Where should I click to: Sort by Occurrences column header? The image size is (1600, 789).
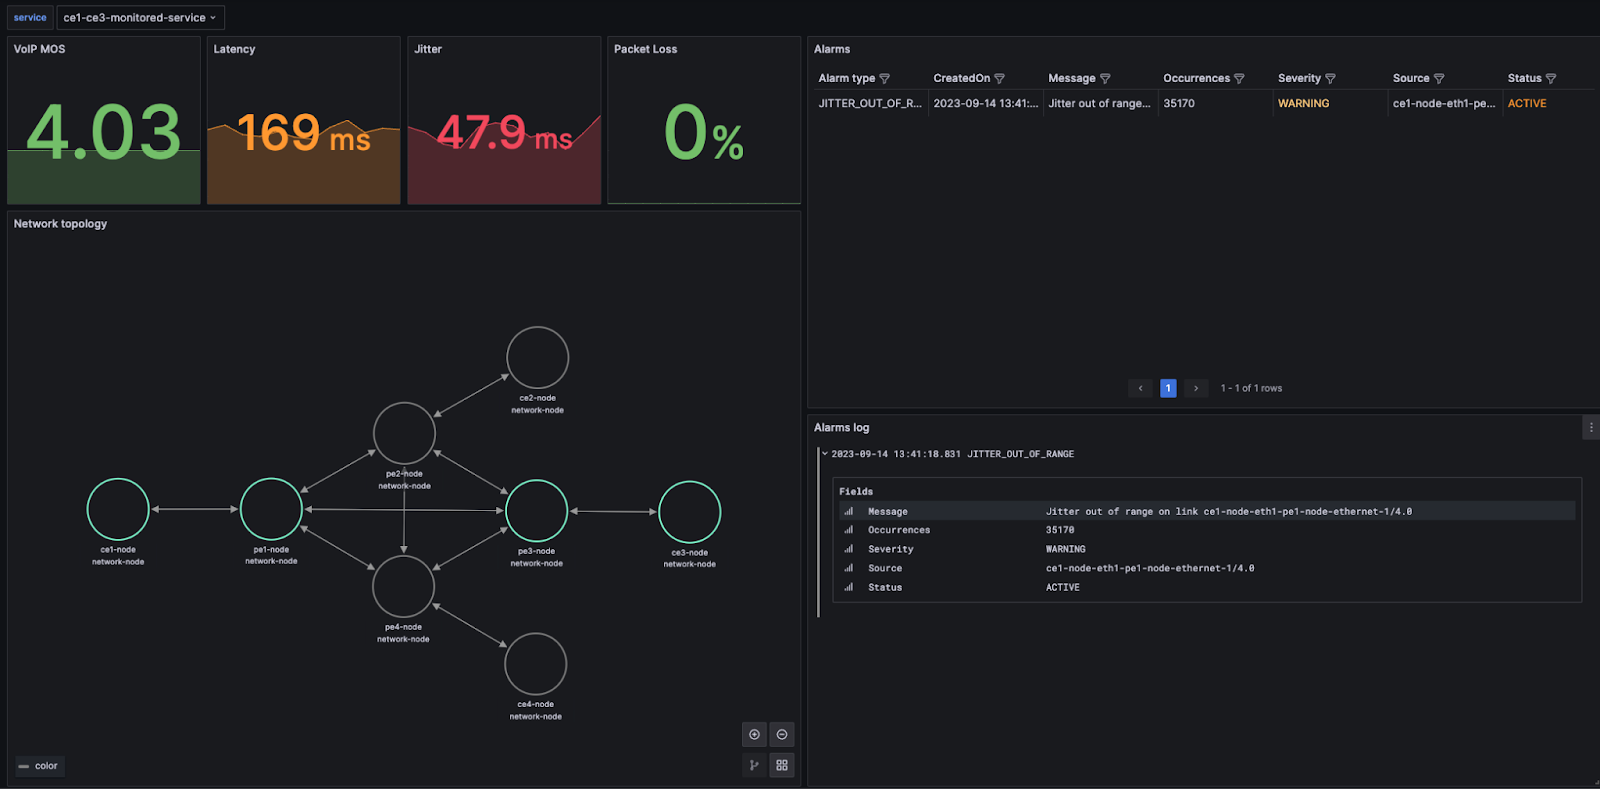point(1197,78)
